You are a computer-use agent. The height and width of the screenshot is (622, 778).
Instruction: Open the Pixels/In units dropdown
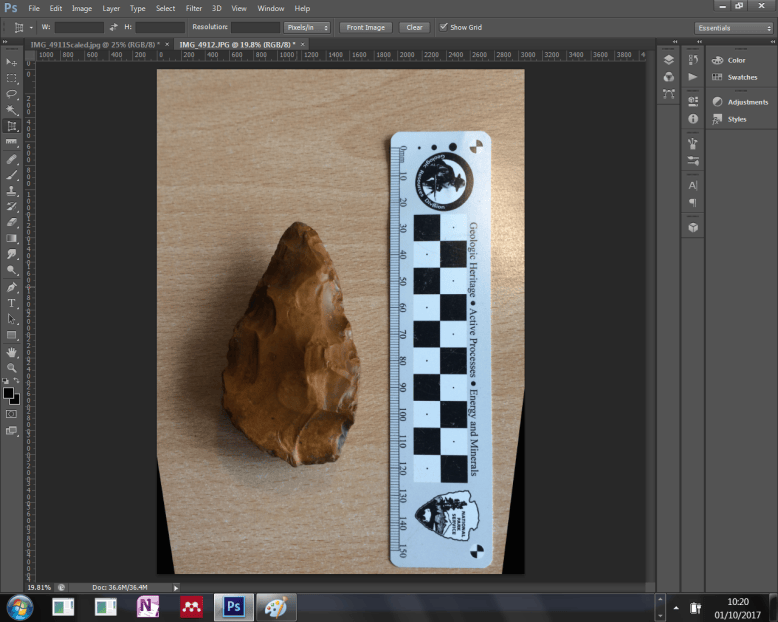[307, 27]
